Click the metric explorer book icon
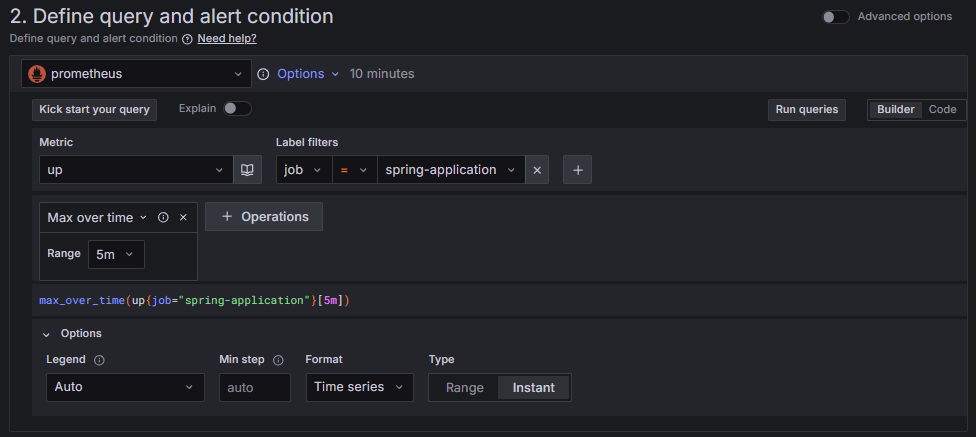The image size is (976, 437). 247,170
